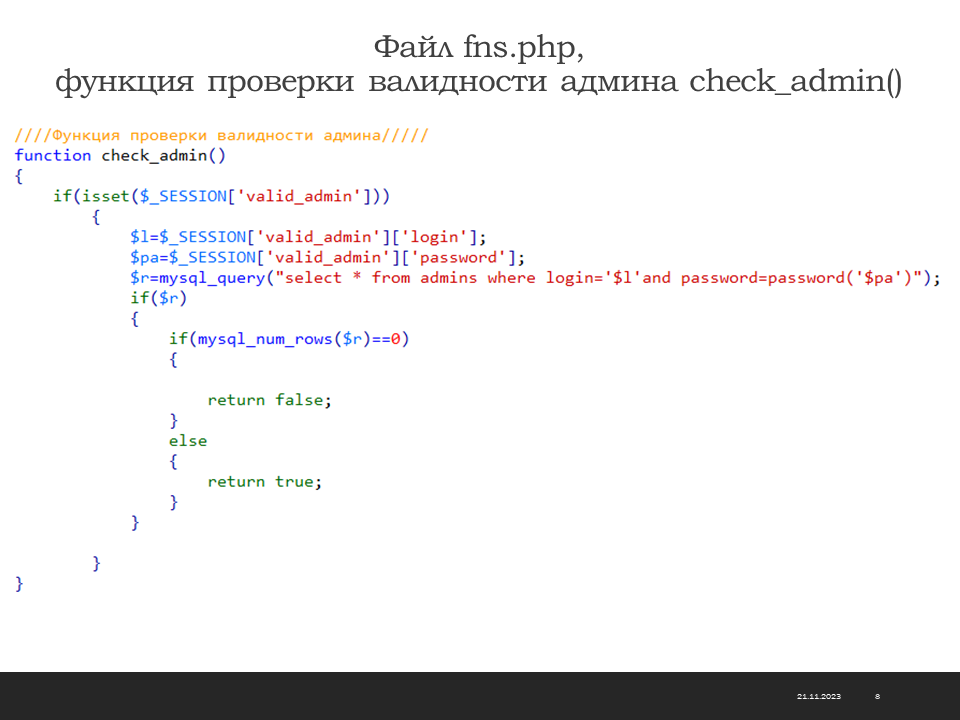Click the $pa password assignment line
Screen dimensions: 960x720
327,257
